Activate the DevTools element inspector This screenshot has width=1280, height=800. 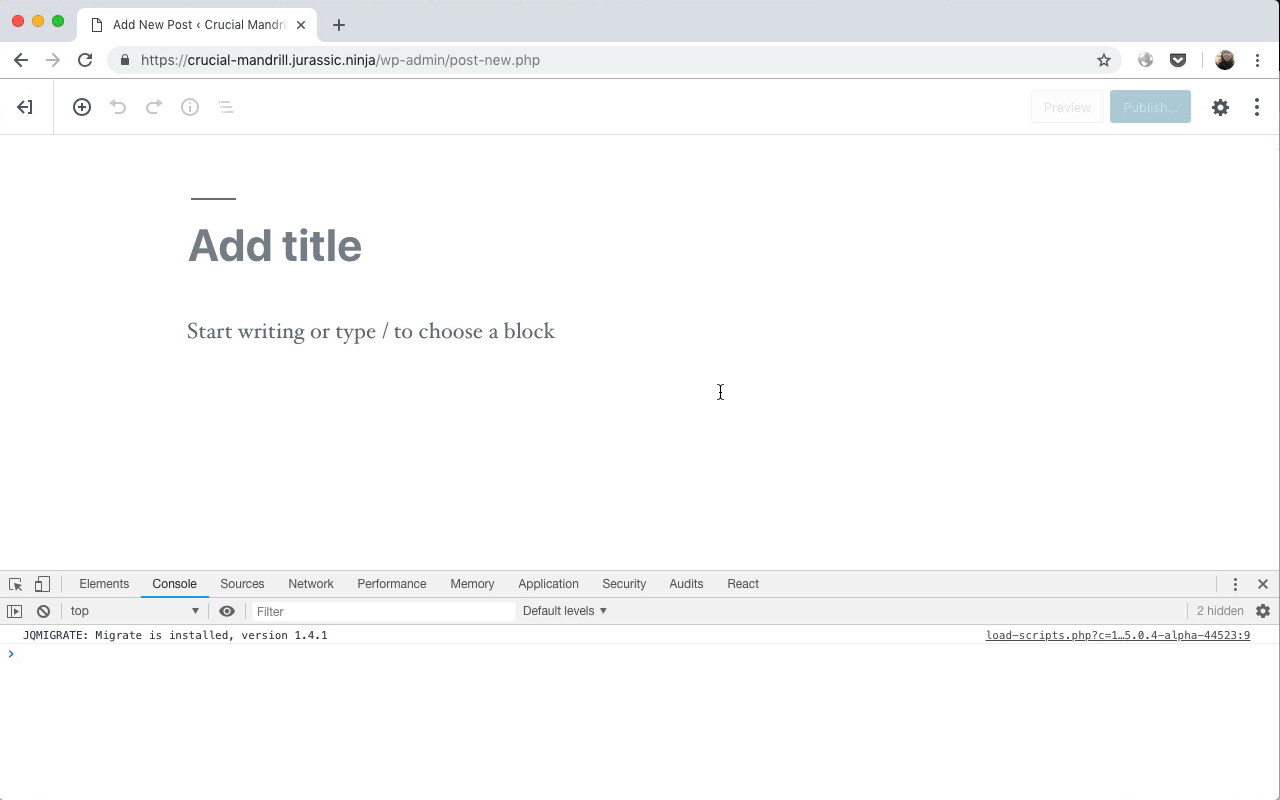coord(15,584)
